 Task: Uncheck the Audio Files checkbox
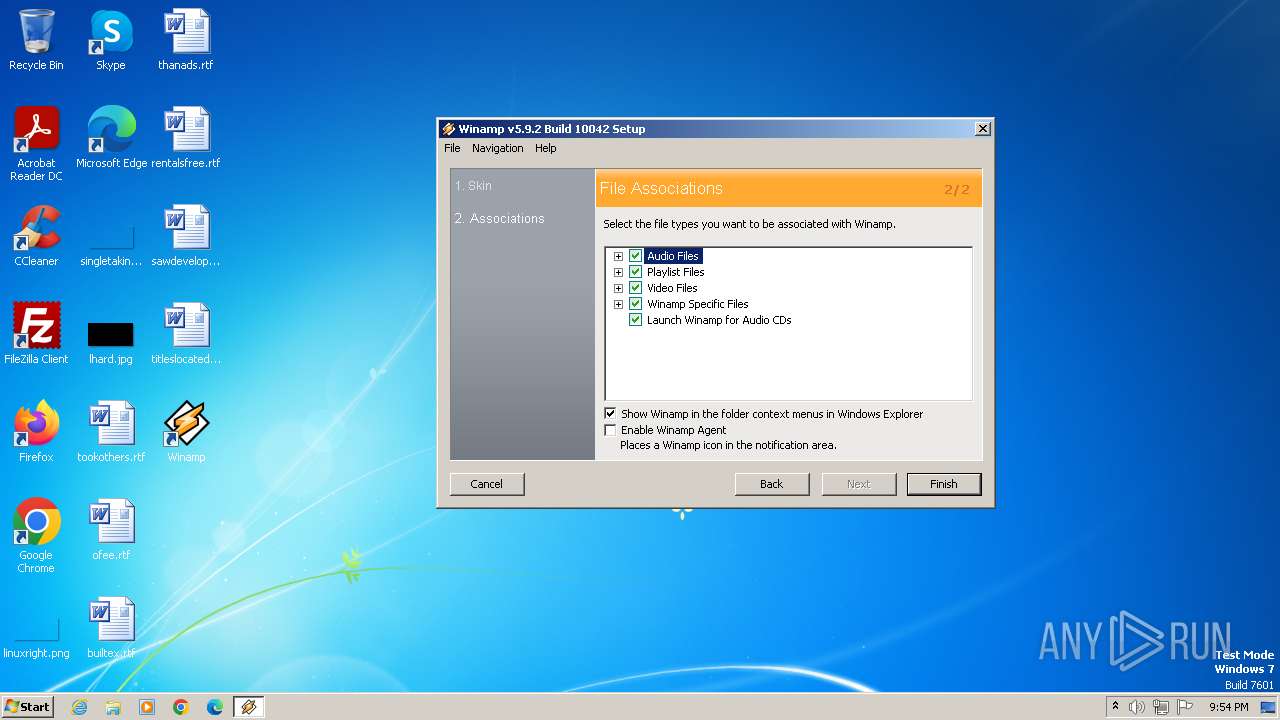[x=635, y=256]
